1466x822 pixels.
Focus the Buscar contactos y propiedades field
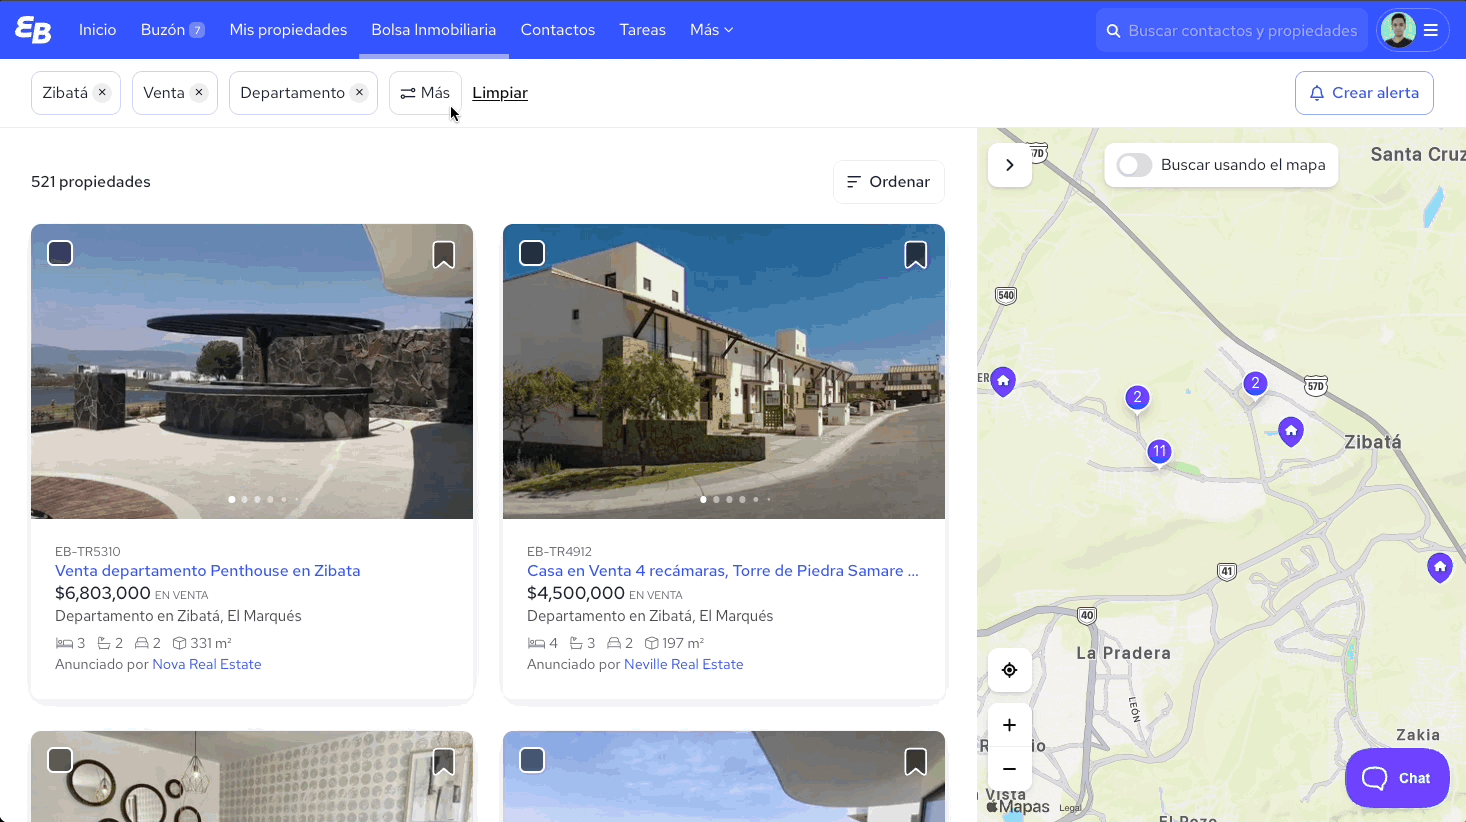[x=1232, y=30]
